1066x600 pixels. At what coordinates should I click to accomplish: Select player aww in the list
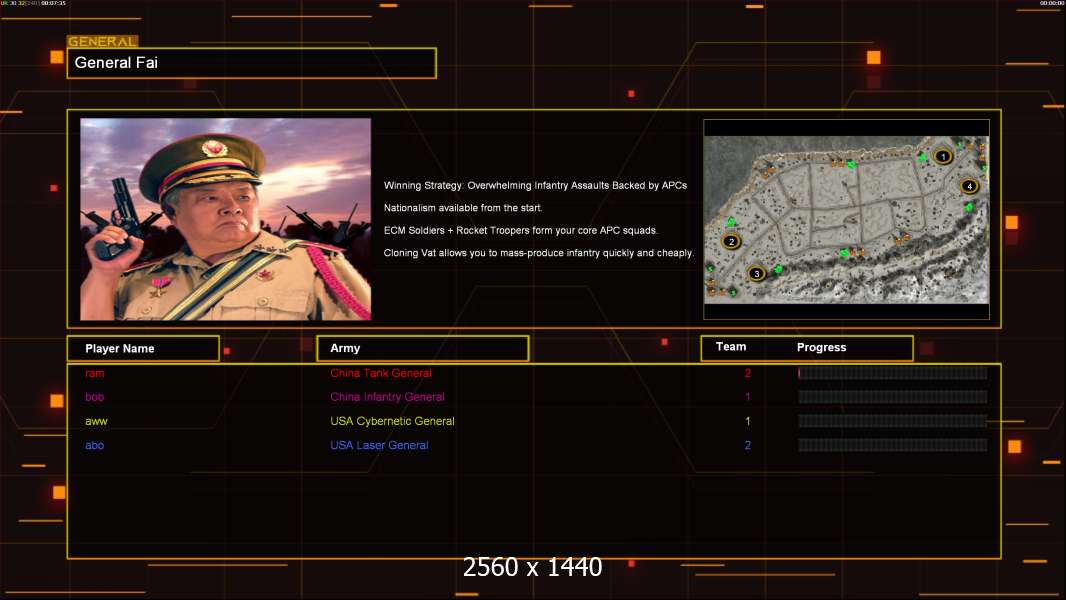tap(96, 421)
